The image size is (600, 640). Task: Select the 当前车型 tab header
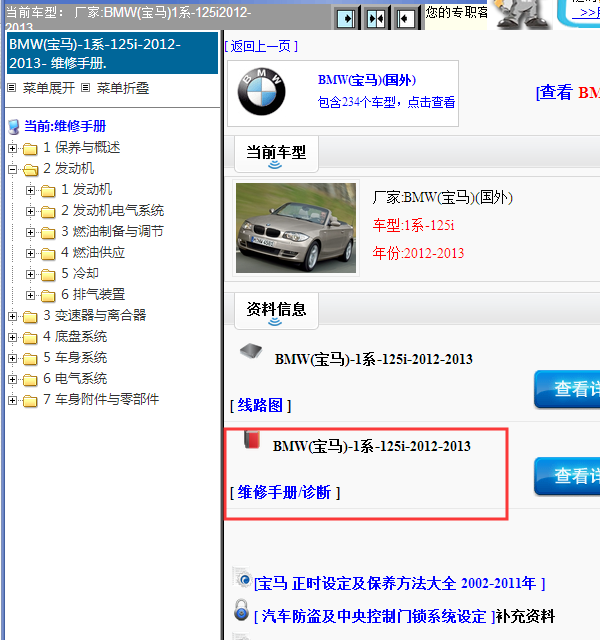276,154
